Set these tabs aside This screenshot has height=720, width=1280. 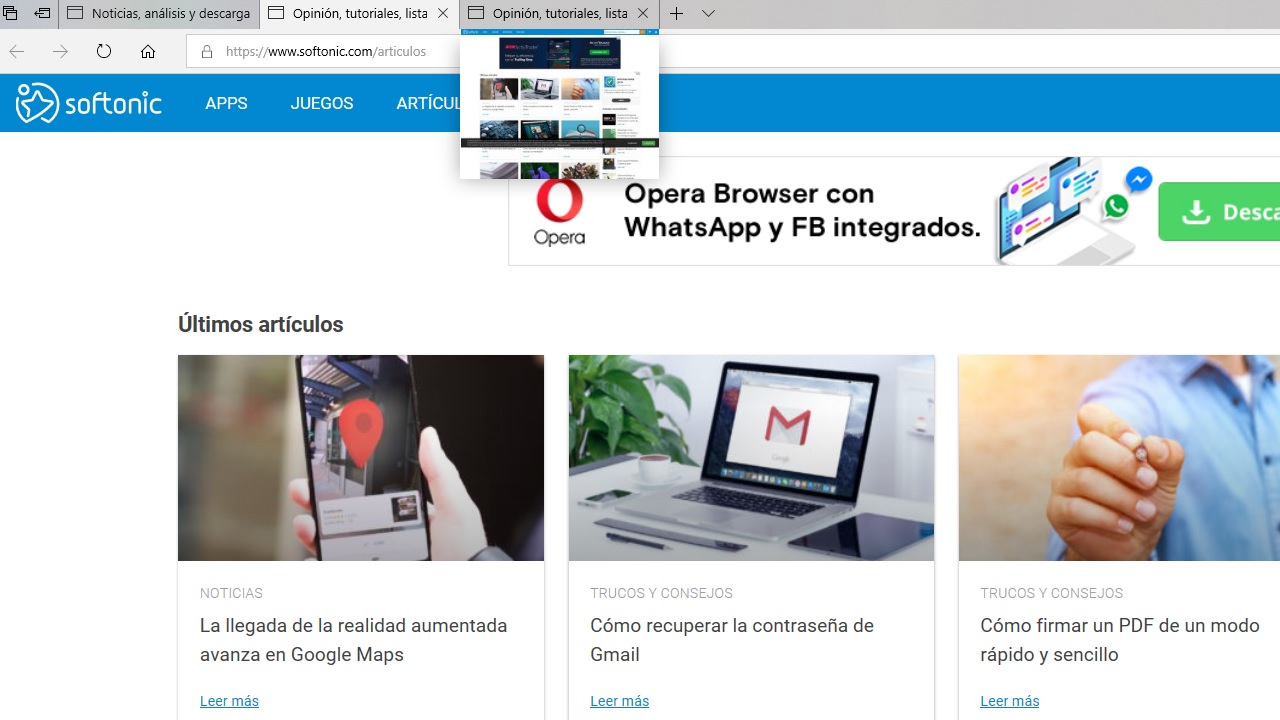(x=42, y=14)
